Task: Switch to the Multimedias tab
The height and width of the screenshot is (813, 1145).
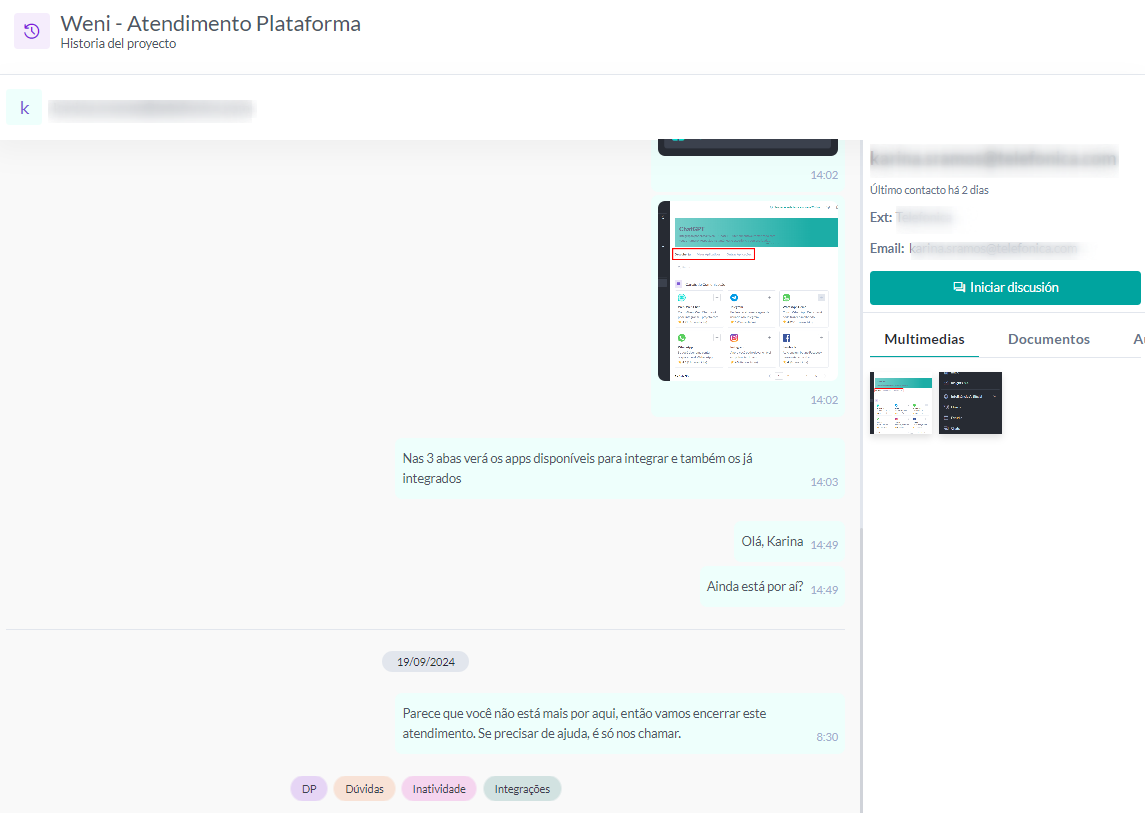Action: coord(924,339)
